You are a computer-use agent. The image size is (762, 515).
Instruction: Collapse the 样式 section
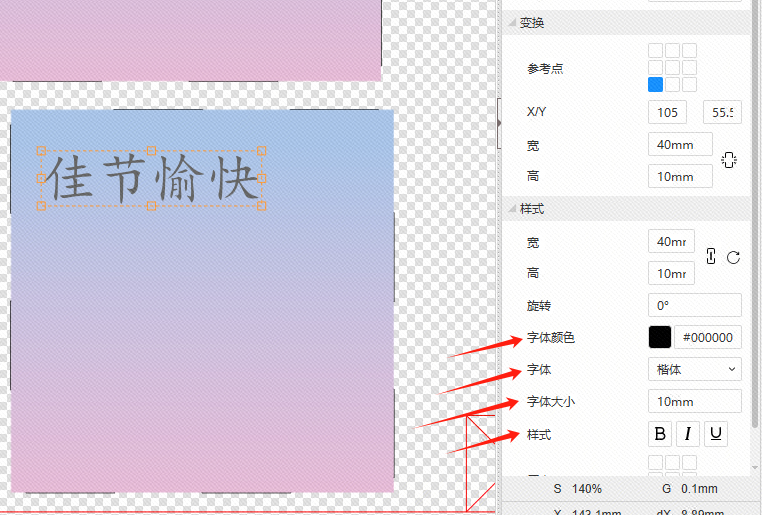(512, 209)
